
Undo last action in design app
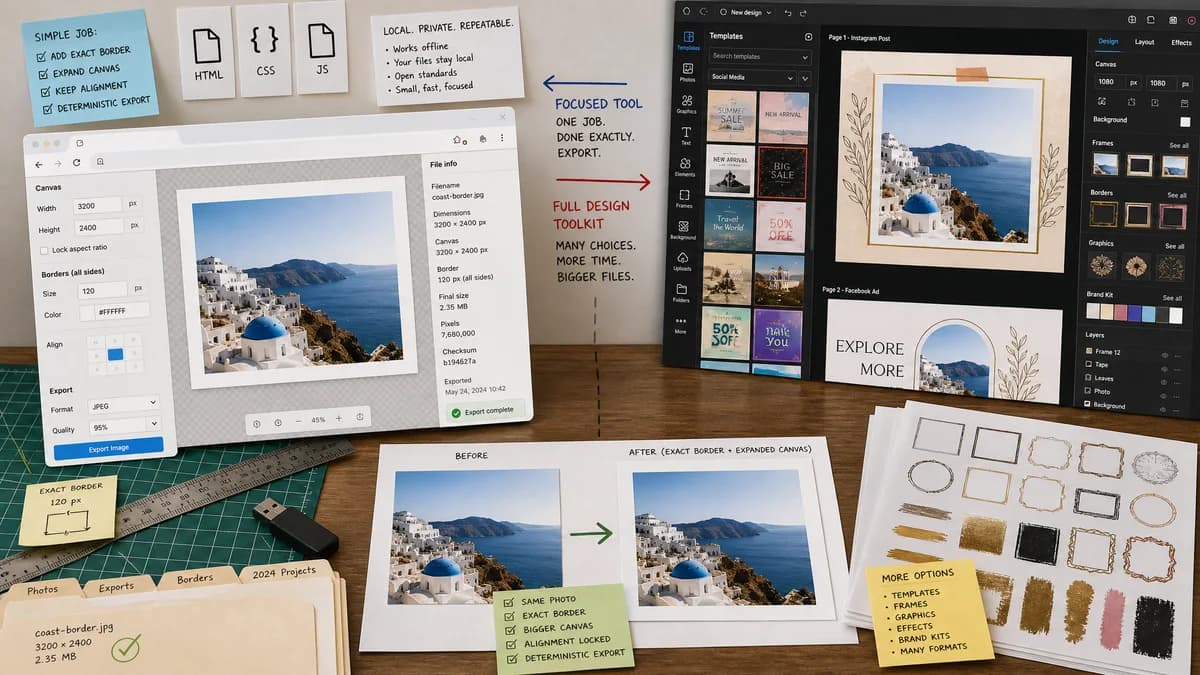(788, 13)
